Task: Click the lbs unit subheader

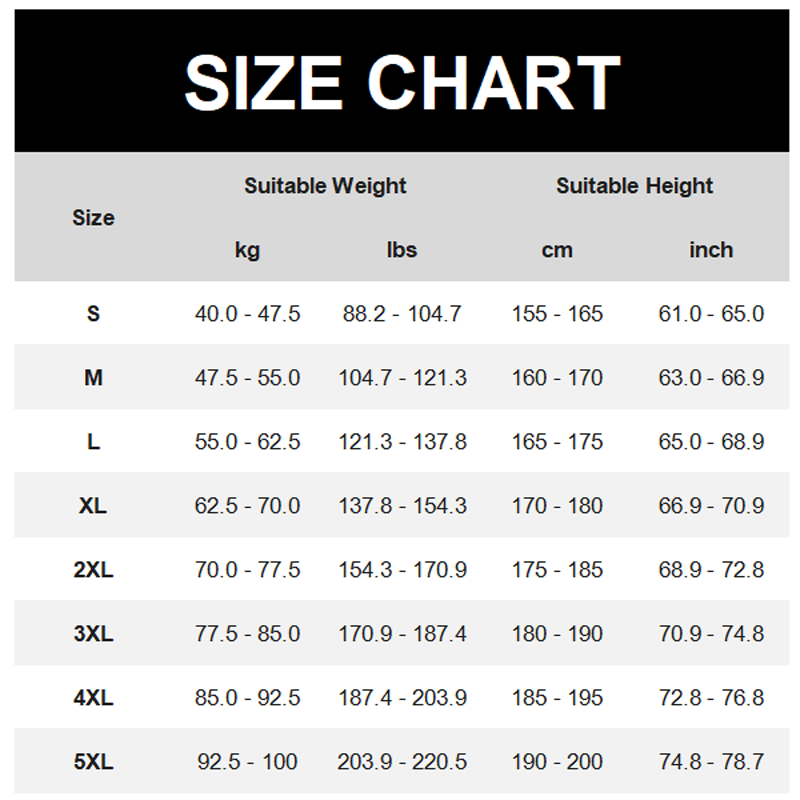Action: coord(402,250)
